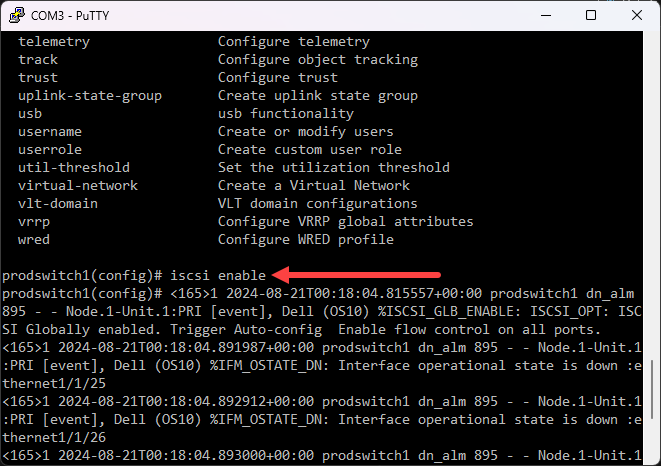Click the empty scrollbar track above the thumb

(x=651, y=200)
